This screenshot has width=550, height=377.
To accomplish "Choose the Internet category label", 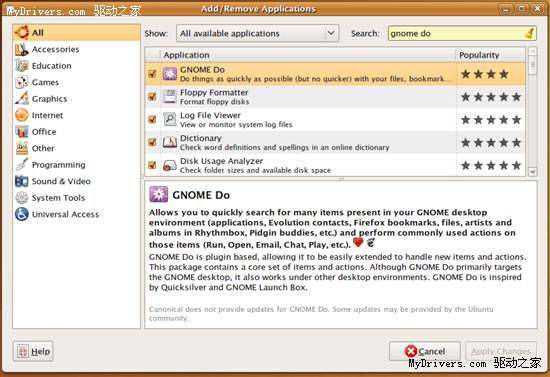I will coord(47,115).
